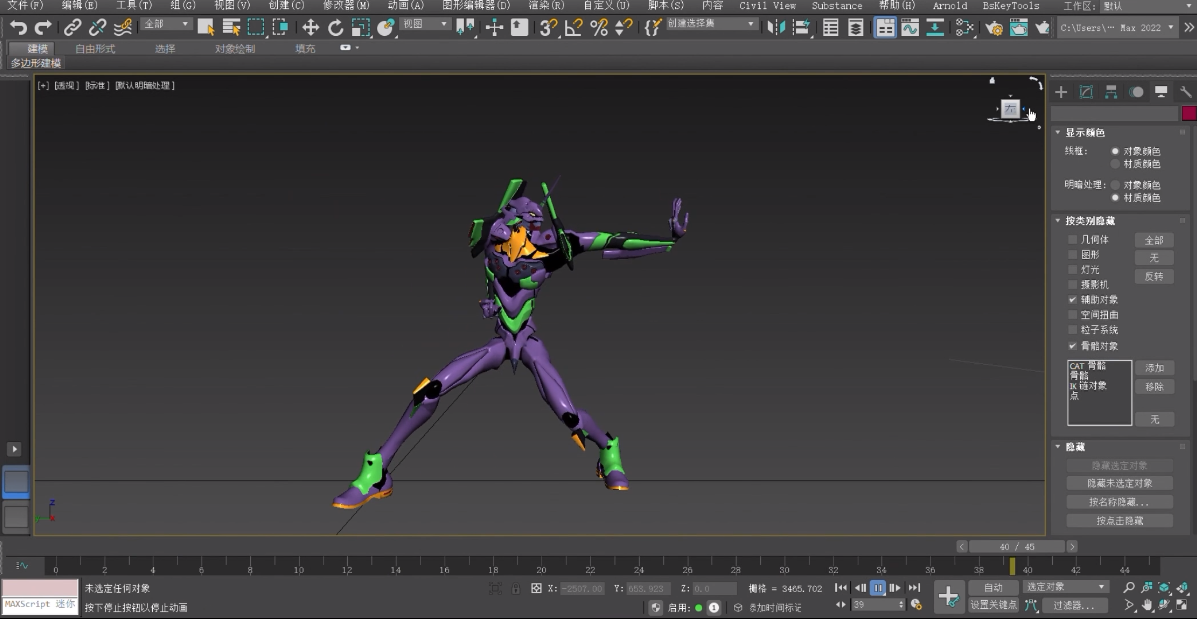Open the Arnold menu

click(x=950, y=5)
